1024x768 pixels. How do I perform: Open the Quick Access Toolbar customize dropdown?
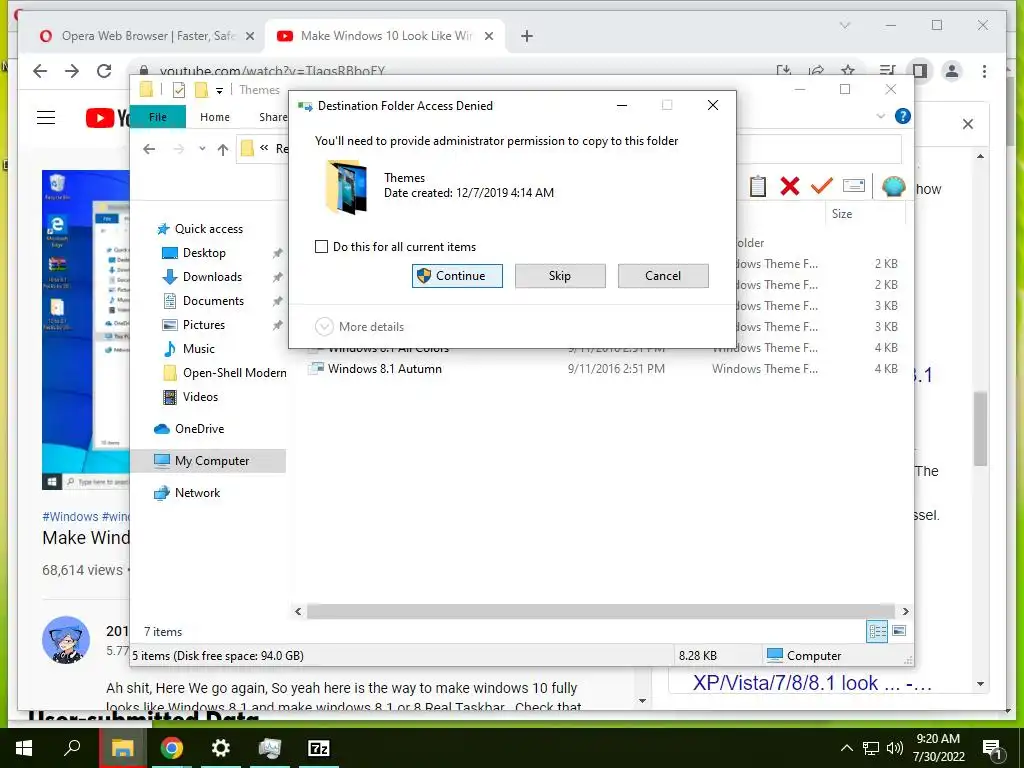(219, 90)
